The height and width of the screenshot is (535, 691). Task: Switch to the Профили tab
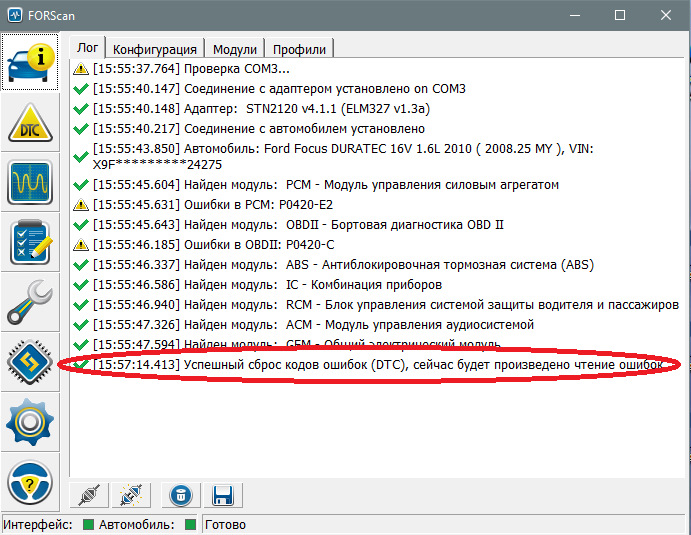(299, 49)
